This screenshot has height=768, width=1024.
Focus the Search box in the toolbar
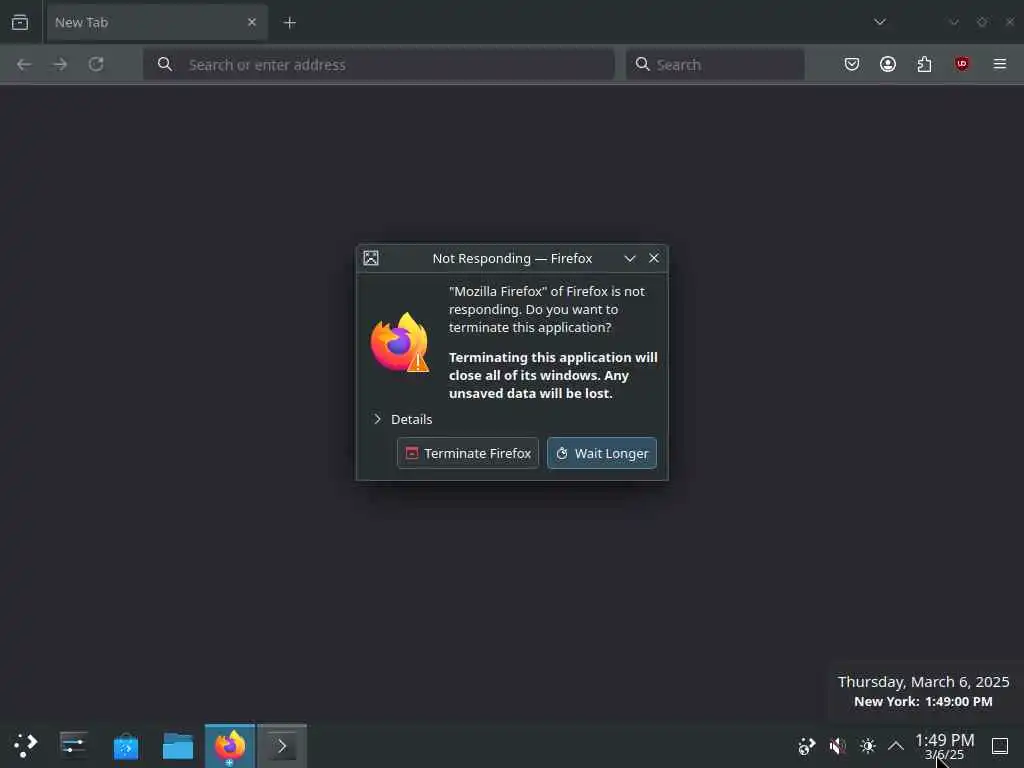[715, 64]
